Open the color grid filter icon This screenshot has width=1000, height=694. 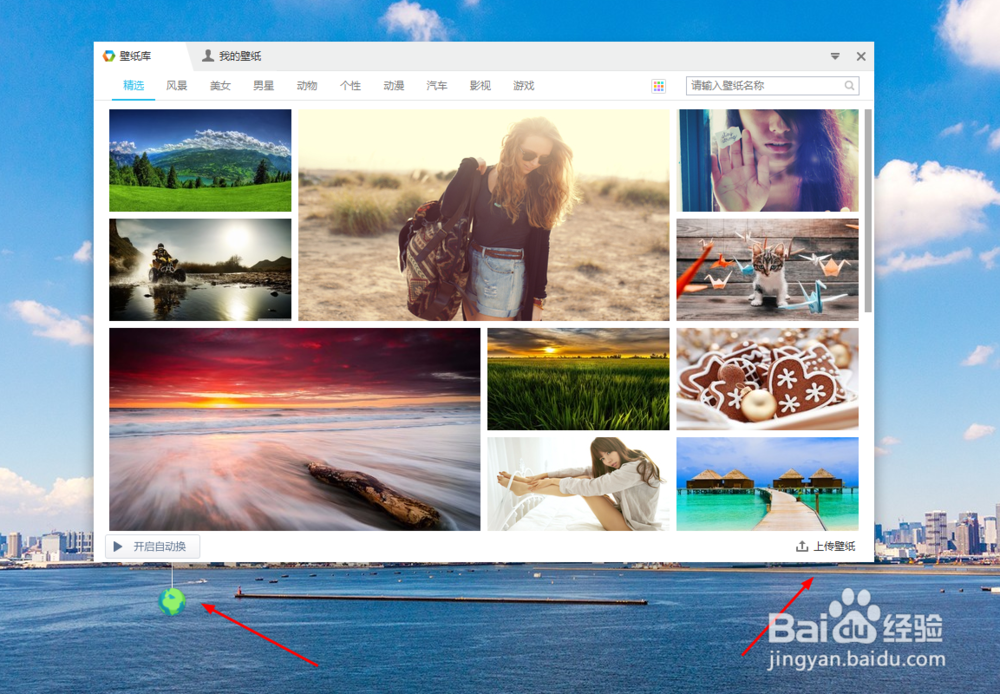(x=659, y=86)
